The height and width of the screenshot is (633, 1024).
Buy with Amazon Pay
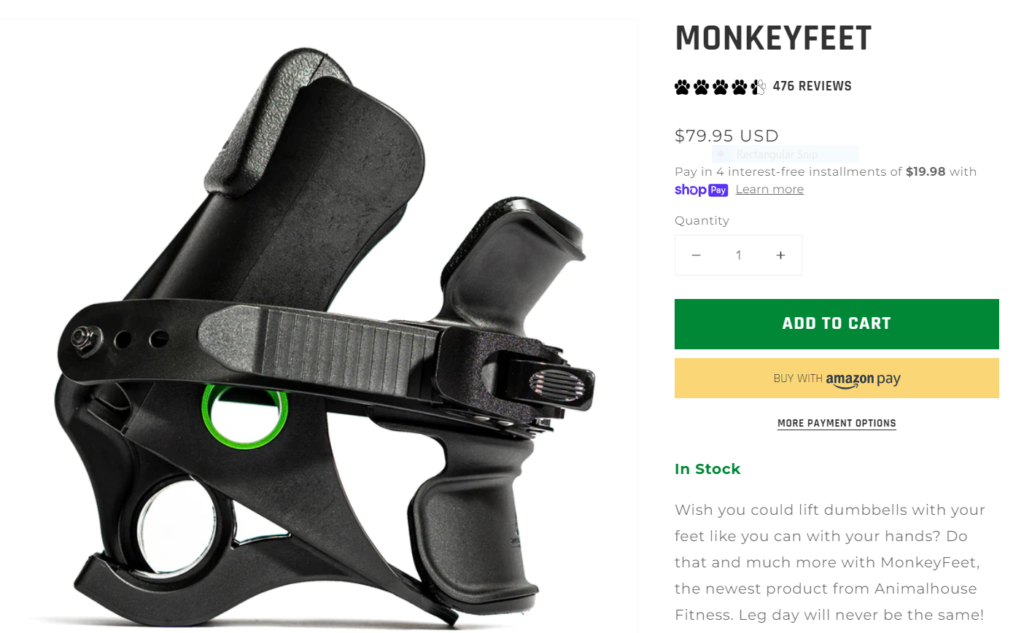837,378
